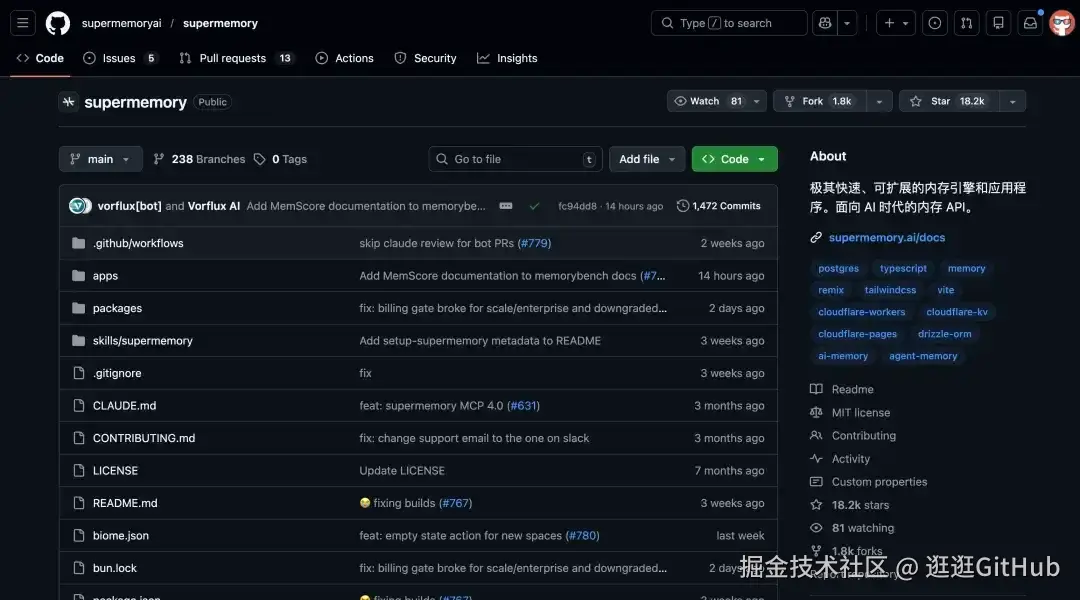
Task: Click the GitHub logo icon
Action: 57,23
